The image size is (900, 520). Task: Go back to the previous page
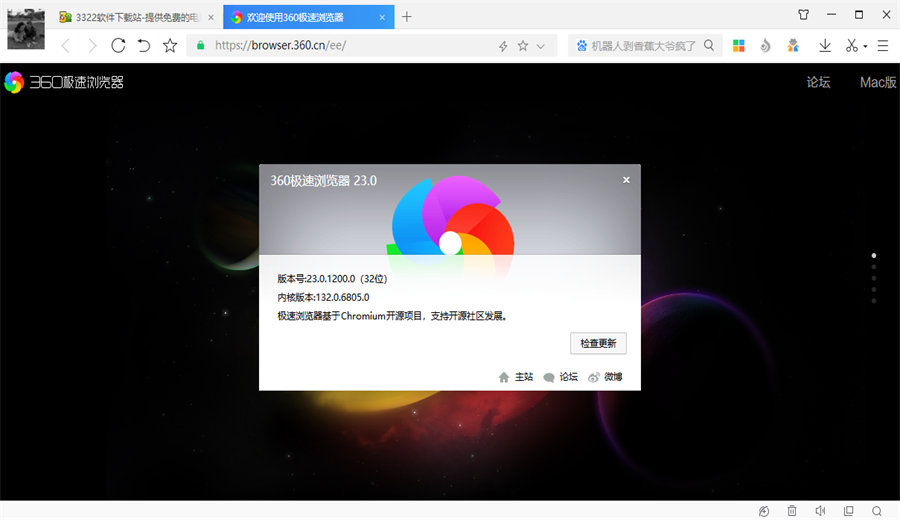(x=65, y=46)
